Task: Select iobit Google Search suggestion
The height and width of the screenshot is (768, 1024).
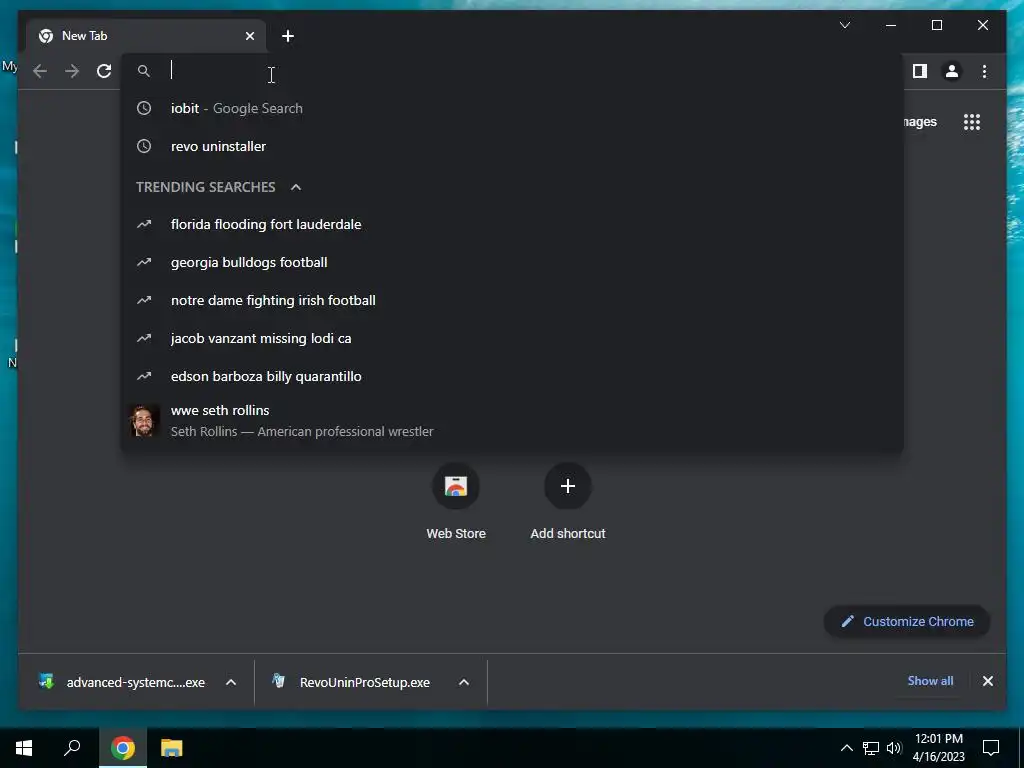Action: coord(512,108)
